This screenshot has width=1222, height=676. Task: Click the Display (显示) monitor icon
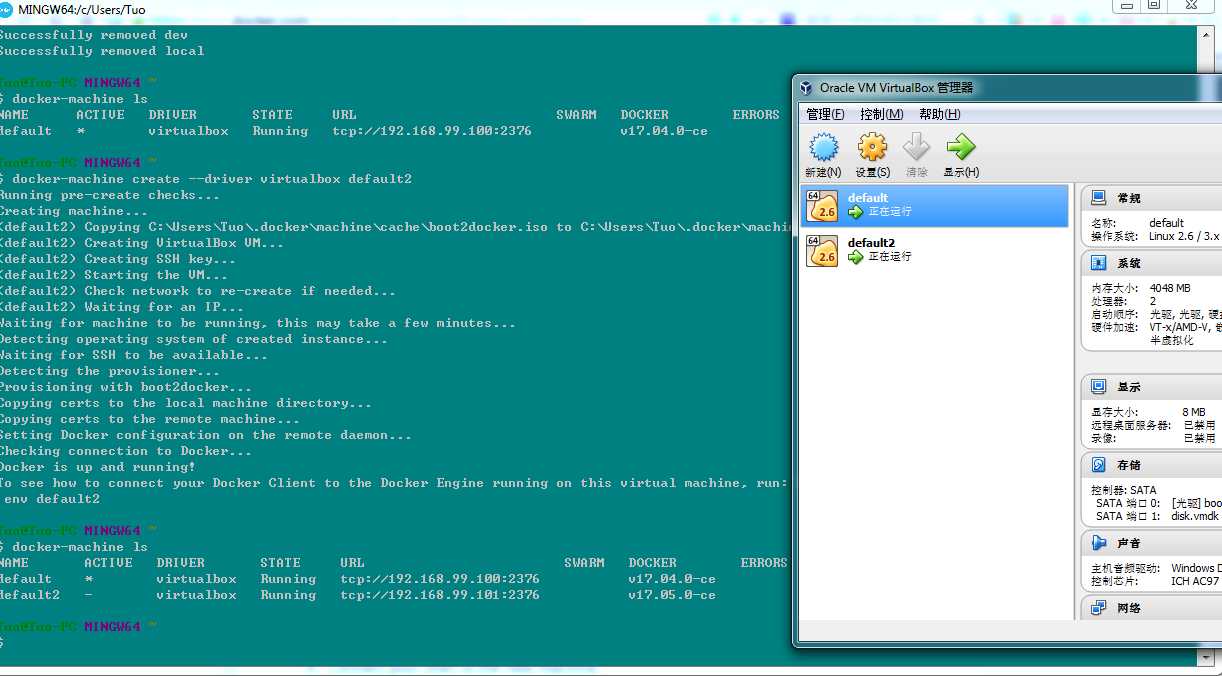(1099, 386)
